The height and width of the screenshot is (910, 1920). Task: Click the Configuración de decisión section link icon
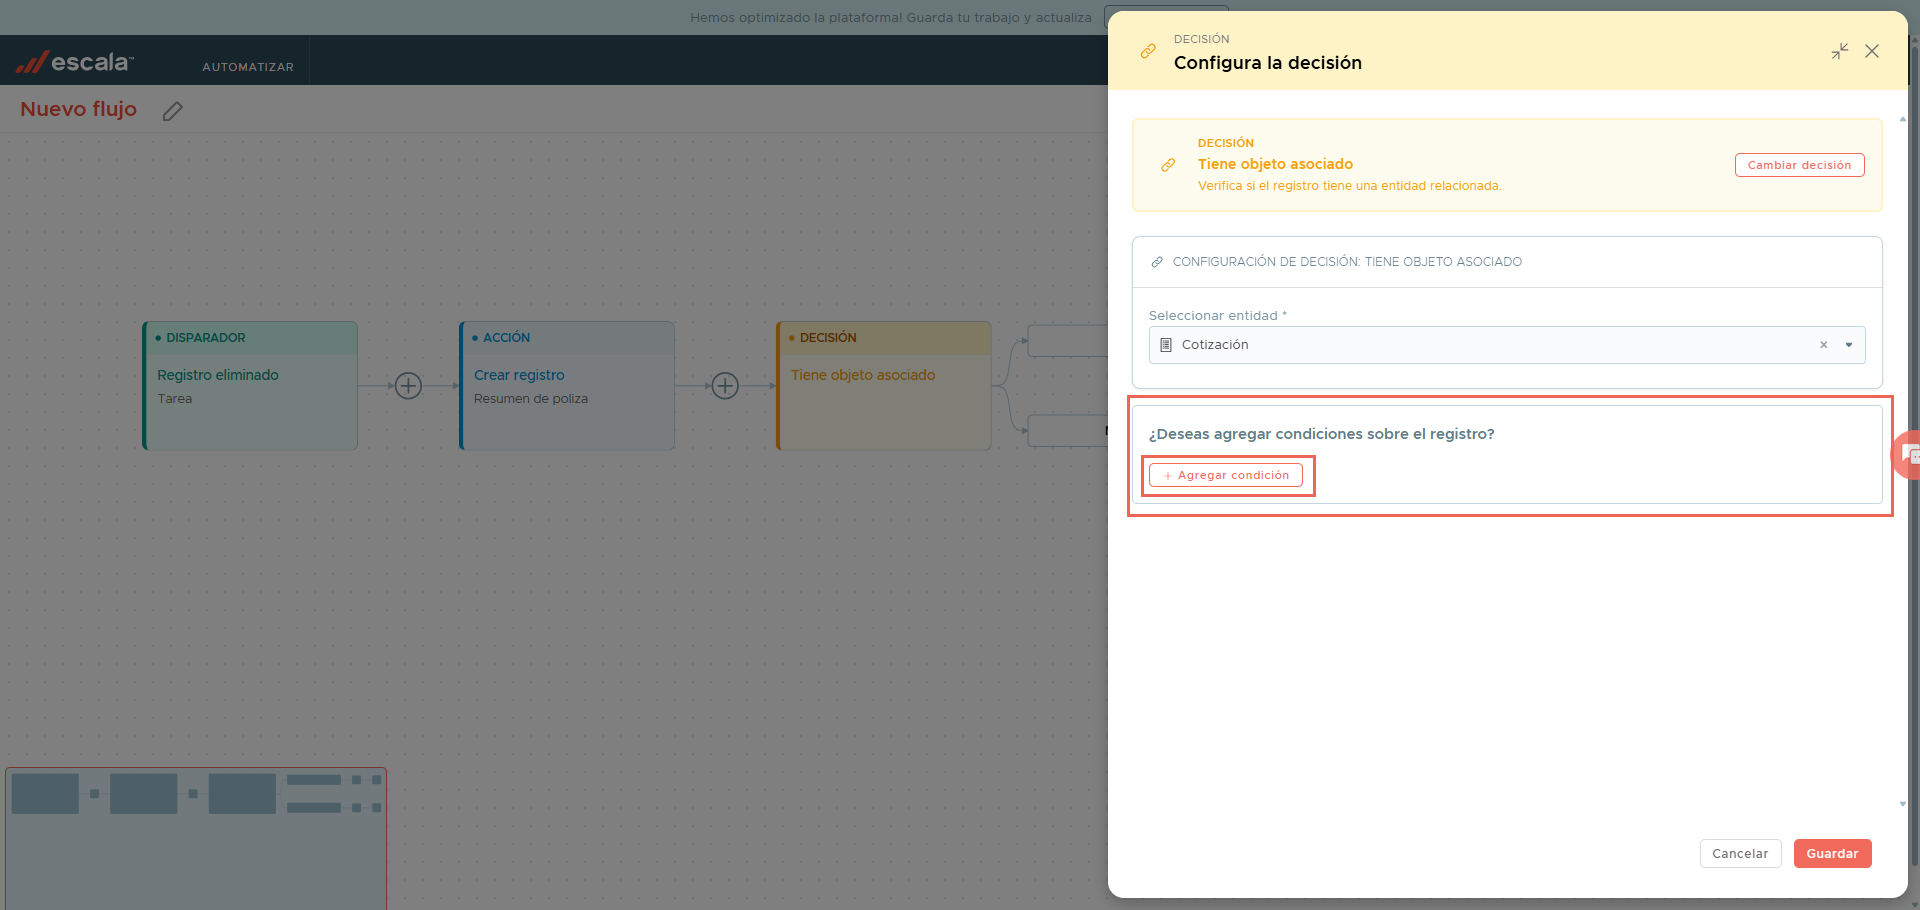click(1157, 262)
